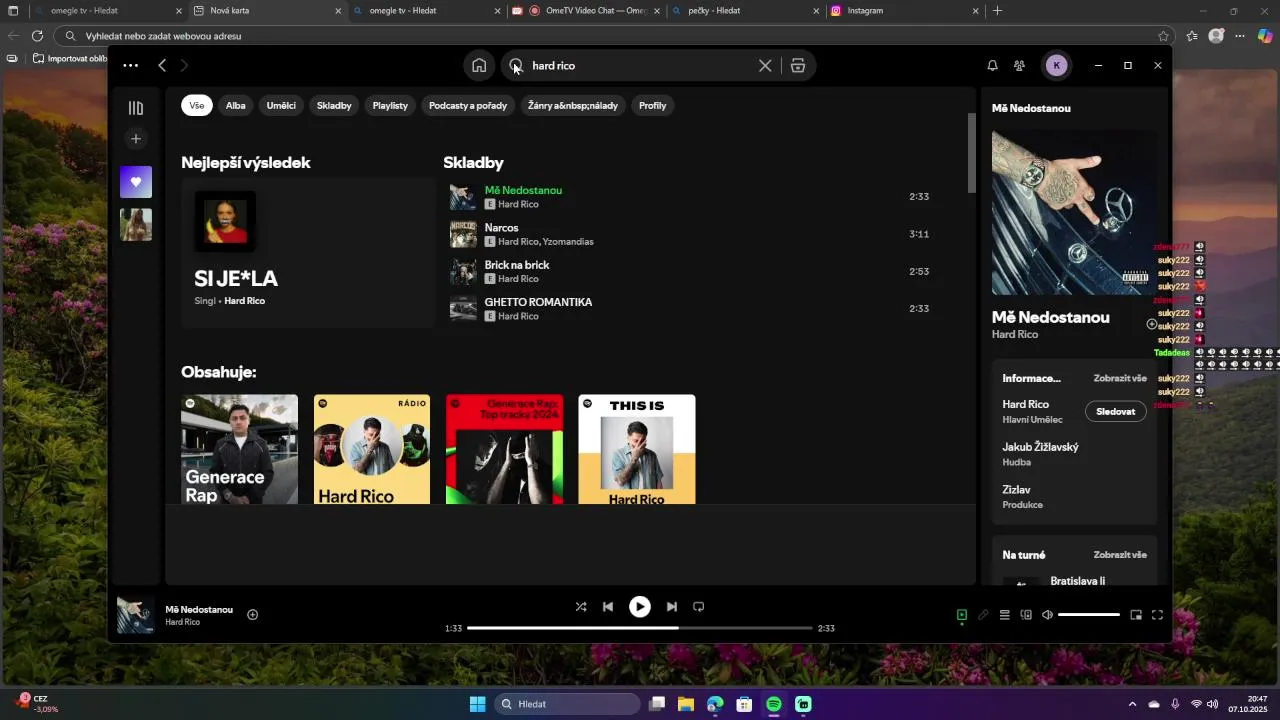
Task: Select the 'Podcasty a pořady' filter chip
Action: (468, 106)
